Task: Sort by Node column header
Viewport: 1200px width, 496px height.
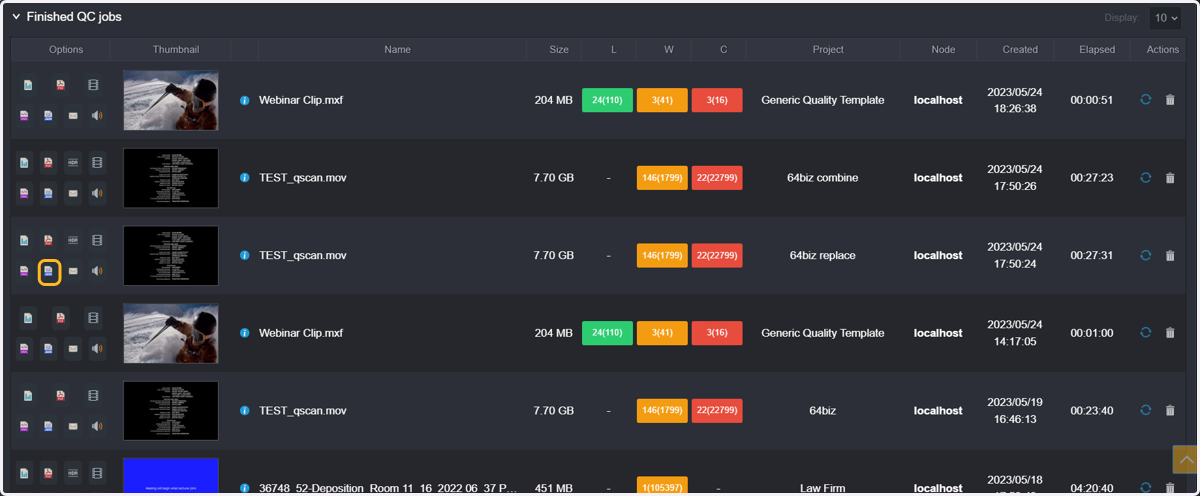Action: pos(943,49)
